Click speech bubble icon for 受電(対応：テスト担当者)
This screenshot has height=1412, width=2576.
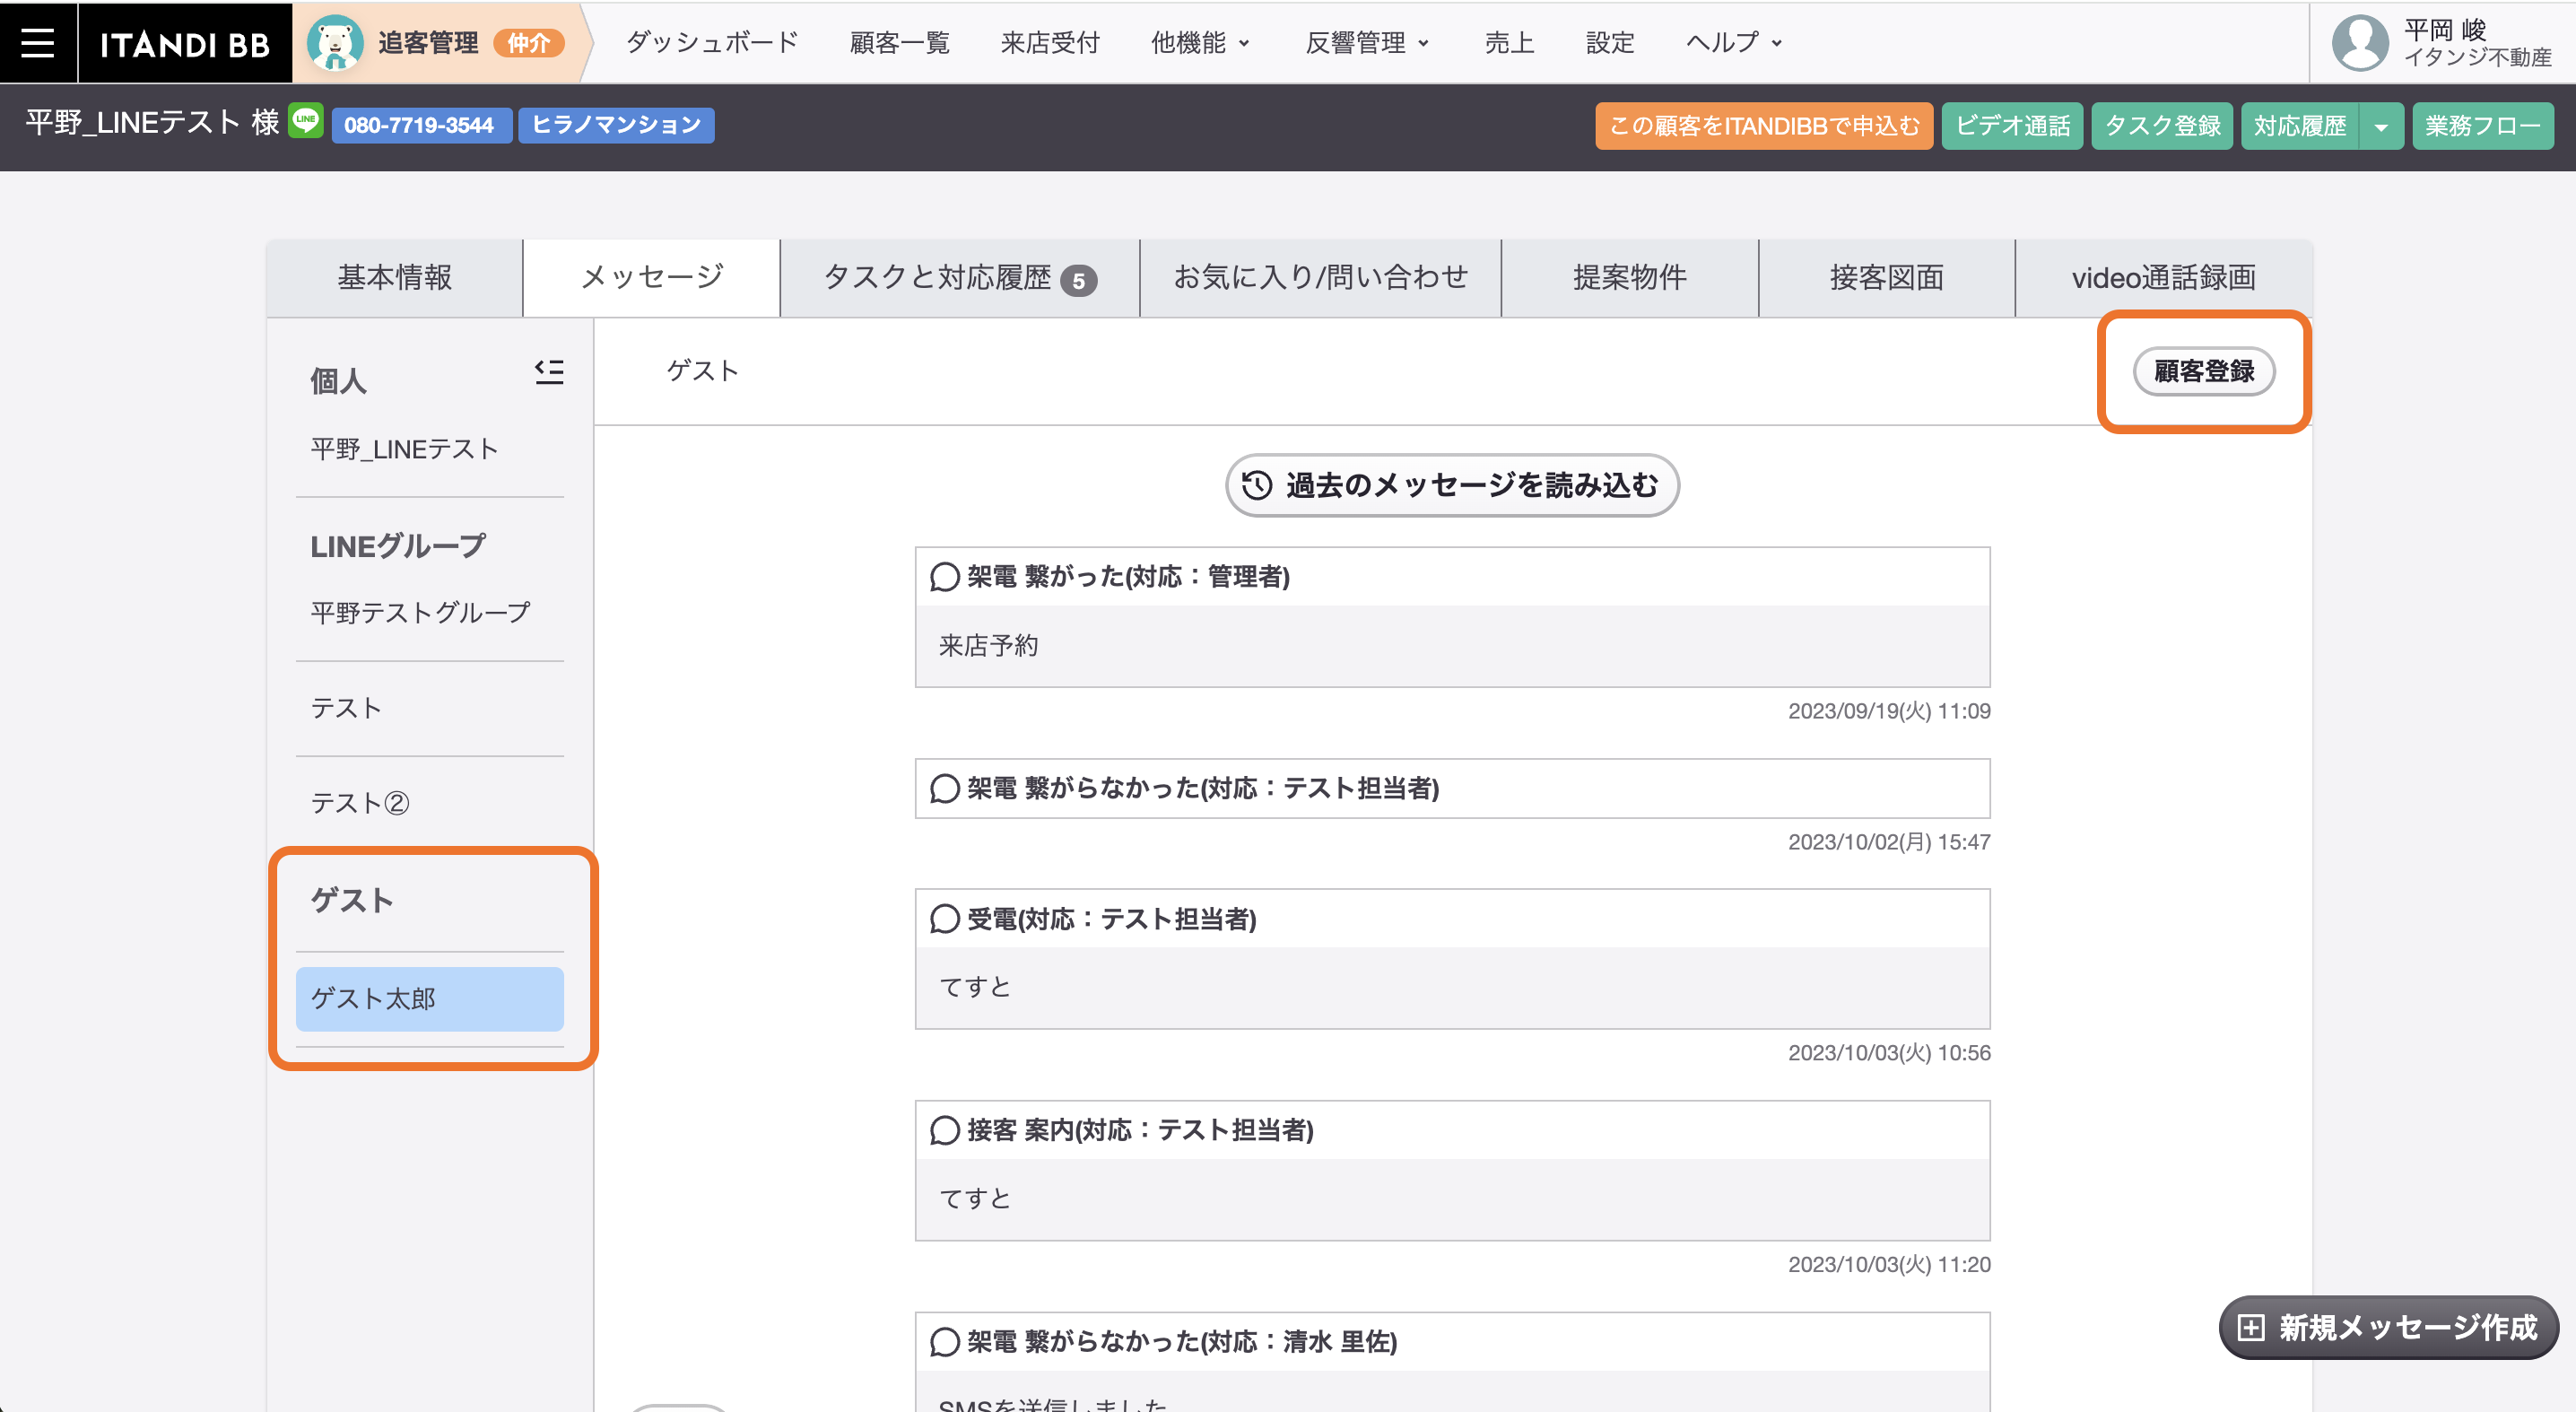click(944, 919)
